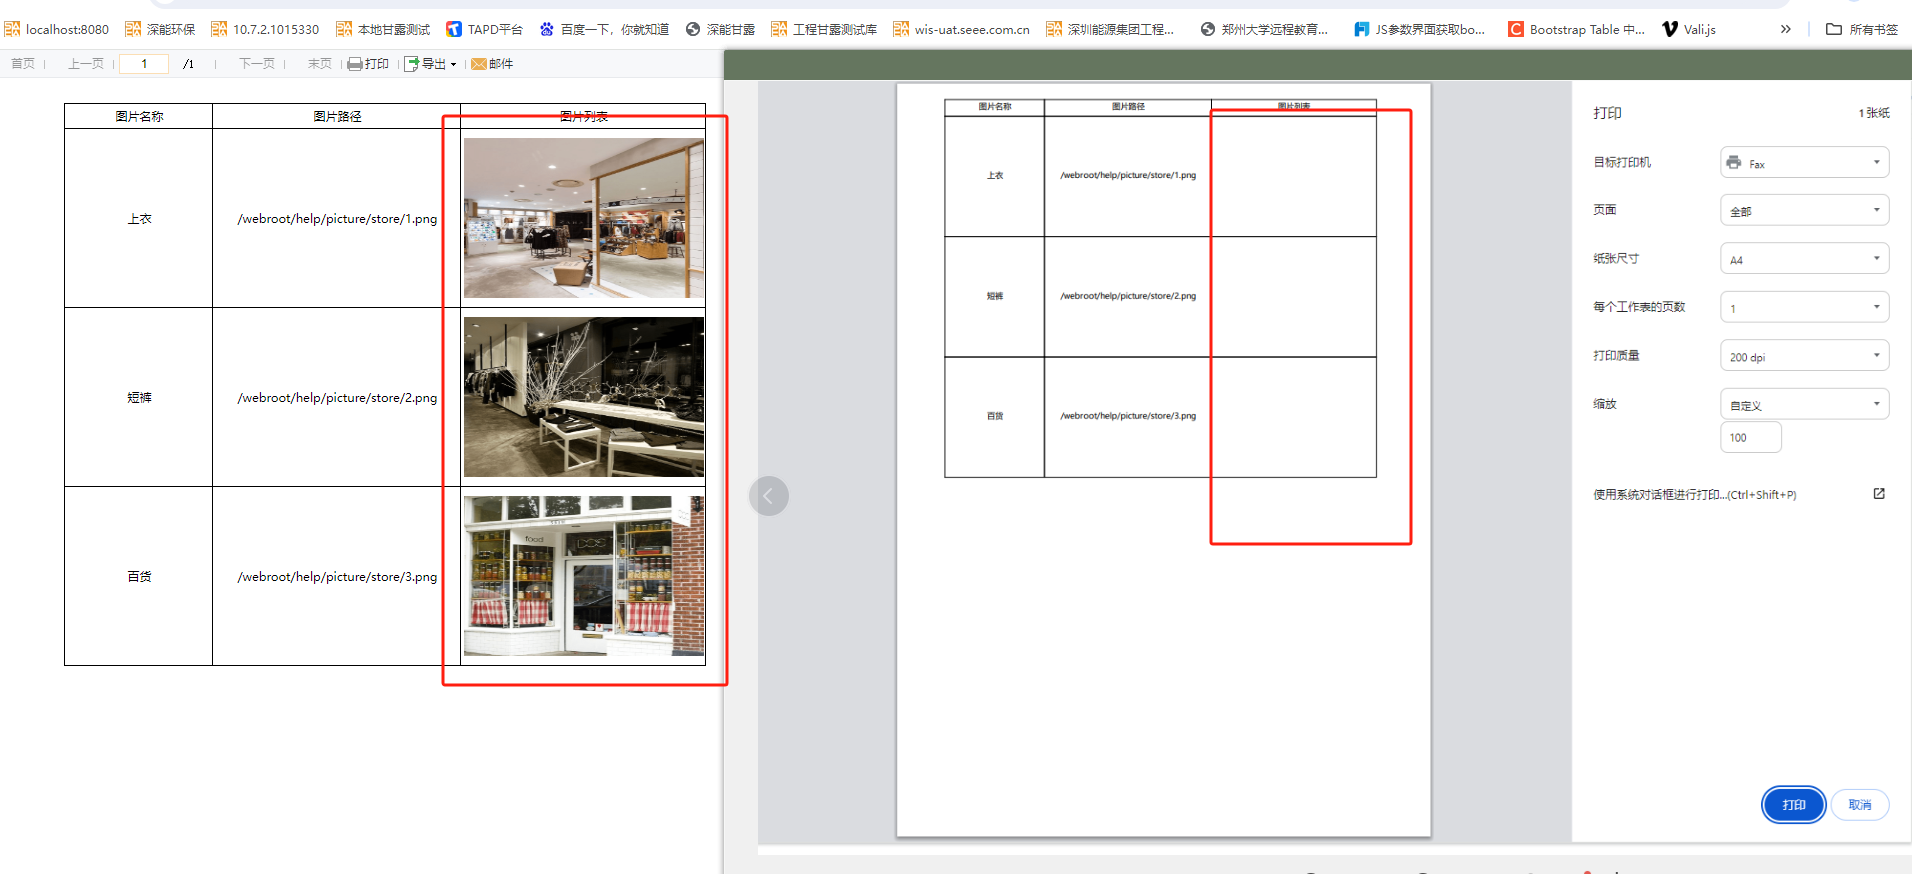This screenshot has height=874, width=1912.
Task: Go to 首页 in report toolbar
Action: [23, 64]
